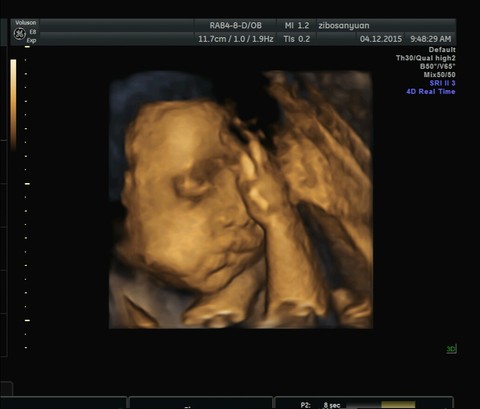The image size is (480, 409).
Task: Click the 11.7cm / 1.0 / 1.9Hz depth readout
Action: point(236,39)
